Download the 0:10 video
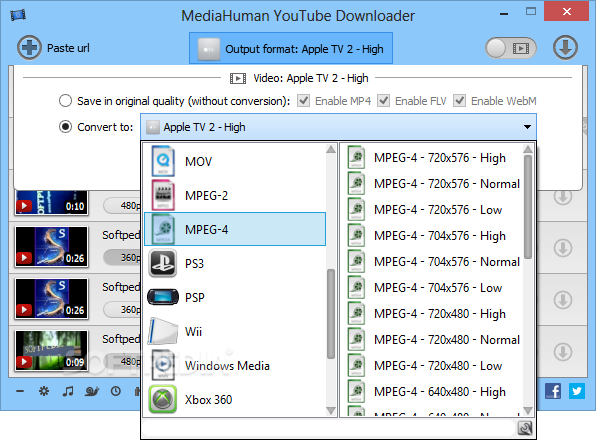This screenshot has width=596, height=440. point(563,198)
